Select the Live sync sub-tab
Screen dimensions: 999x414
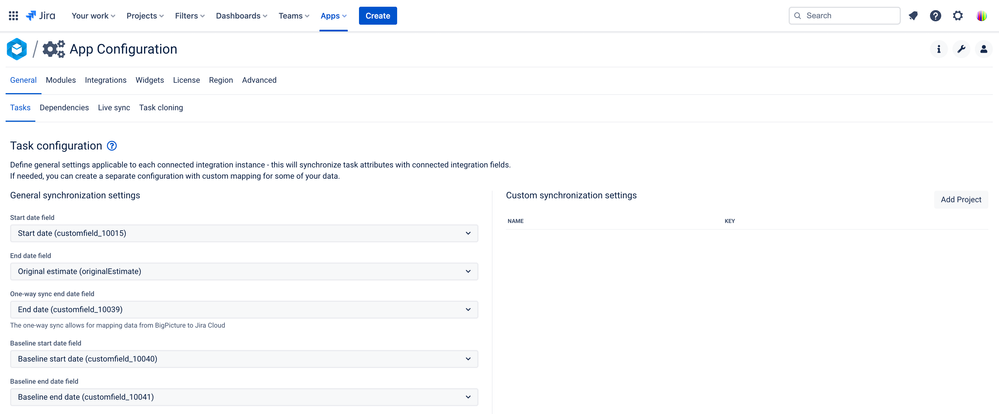point(114,108)
